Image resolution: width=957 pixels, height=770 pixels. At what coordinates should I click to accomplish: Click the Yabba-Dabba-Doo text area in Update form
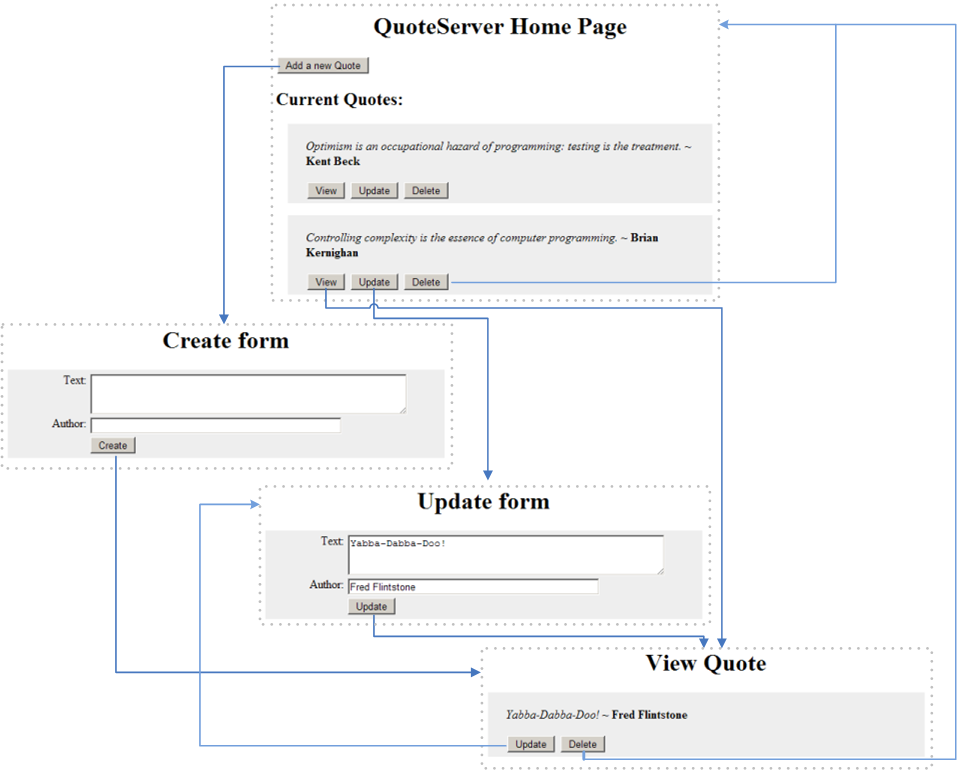point(506,555)
